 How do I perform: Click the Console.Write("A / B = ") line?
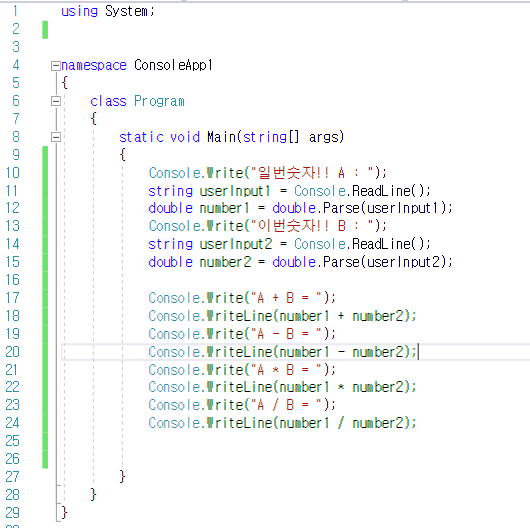click(x=242, y=405)
